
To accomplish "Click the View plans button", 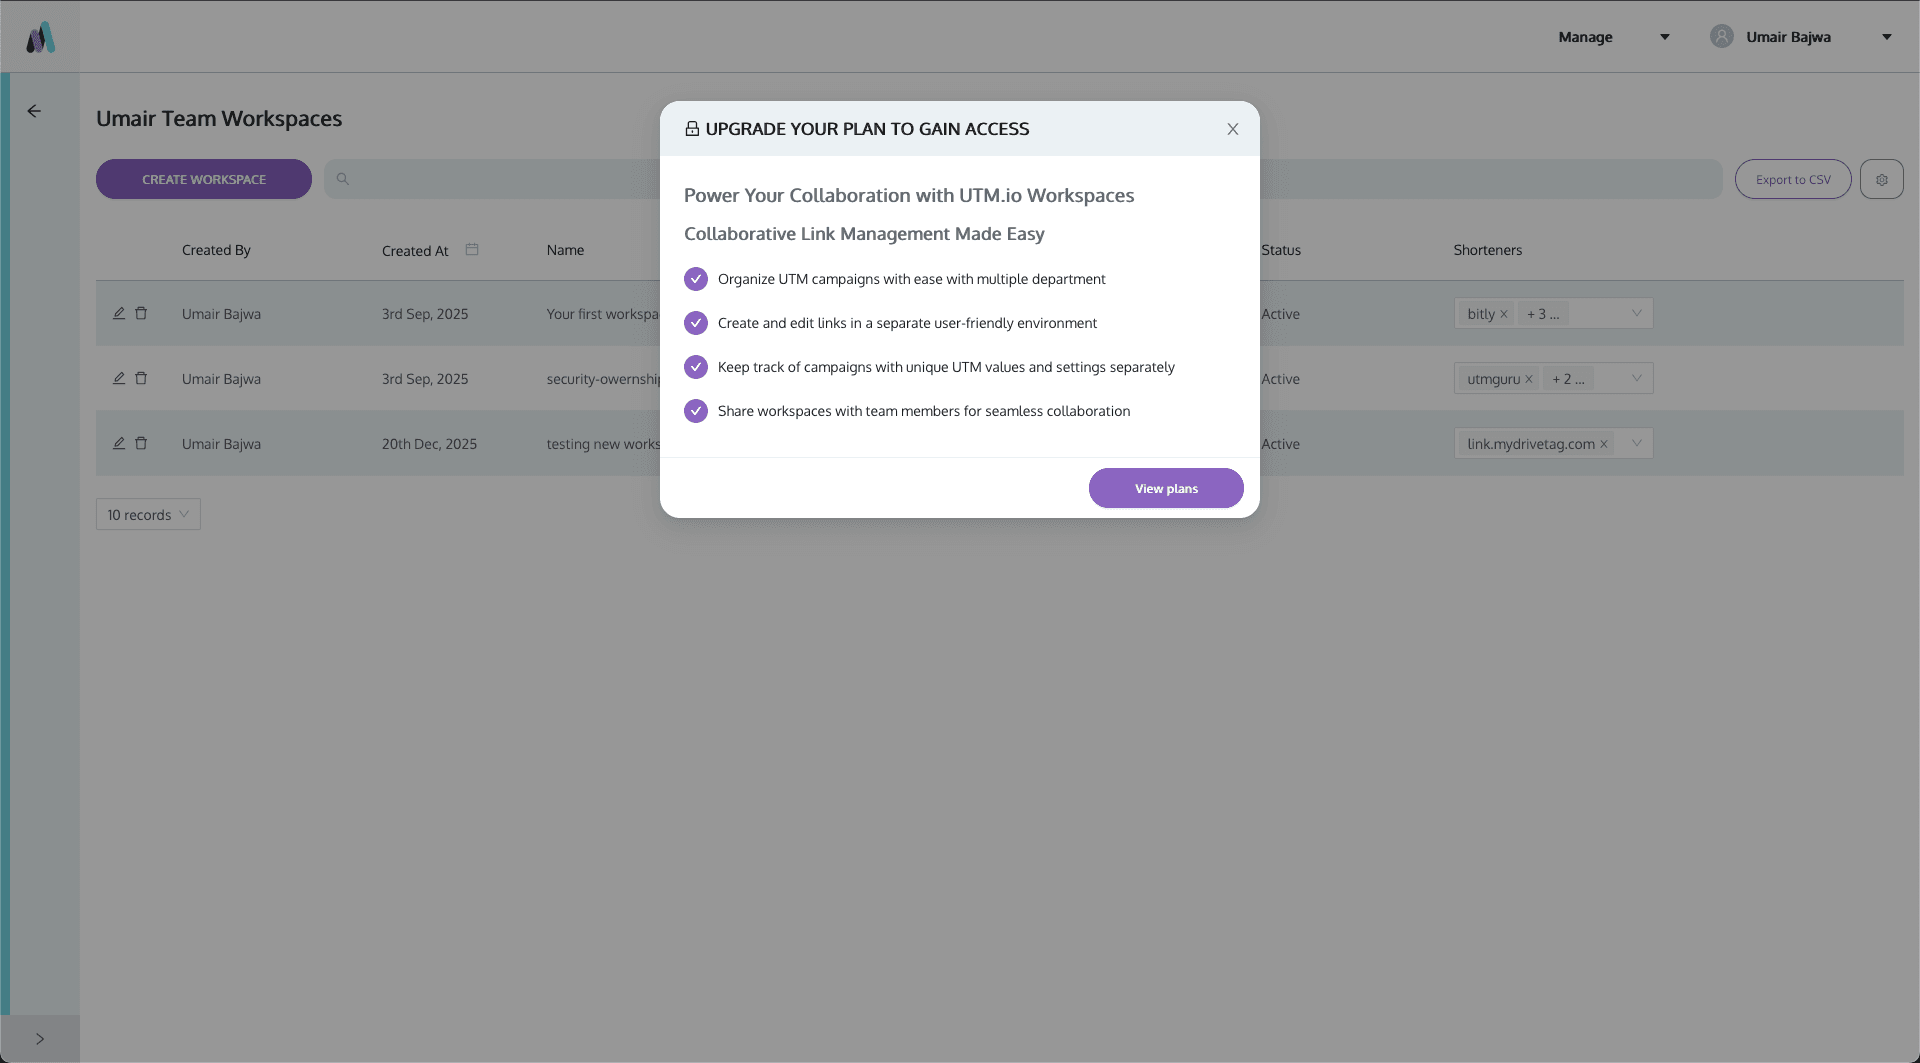I will (1166, 488).
